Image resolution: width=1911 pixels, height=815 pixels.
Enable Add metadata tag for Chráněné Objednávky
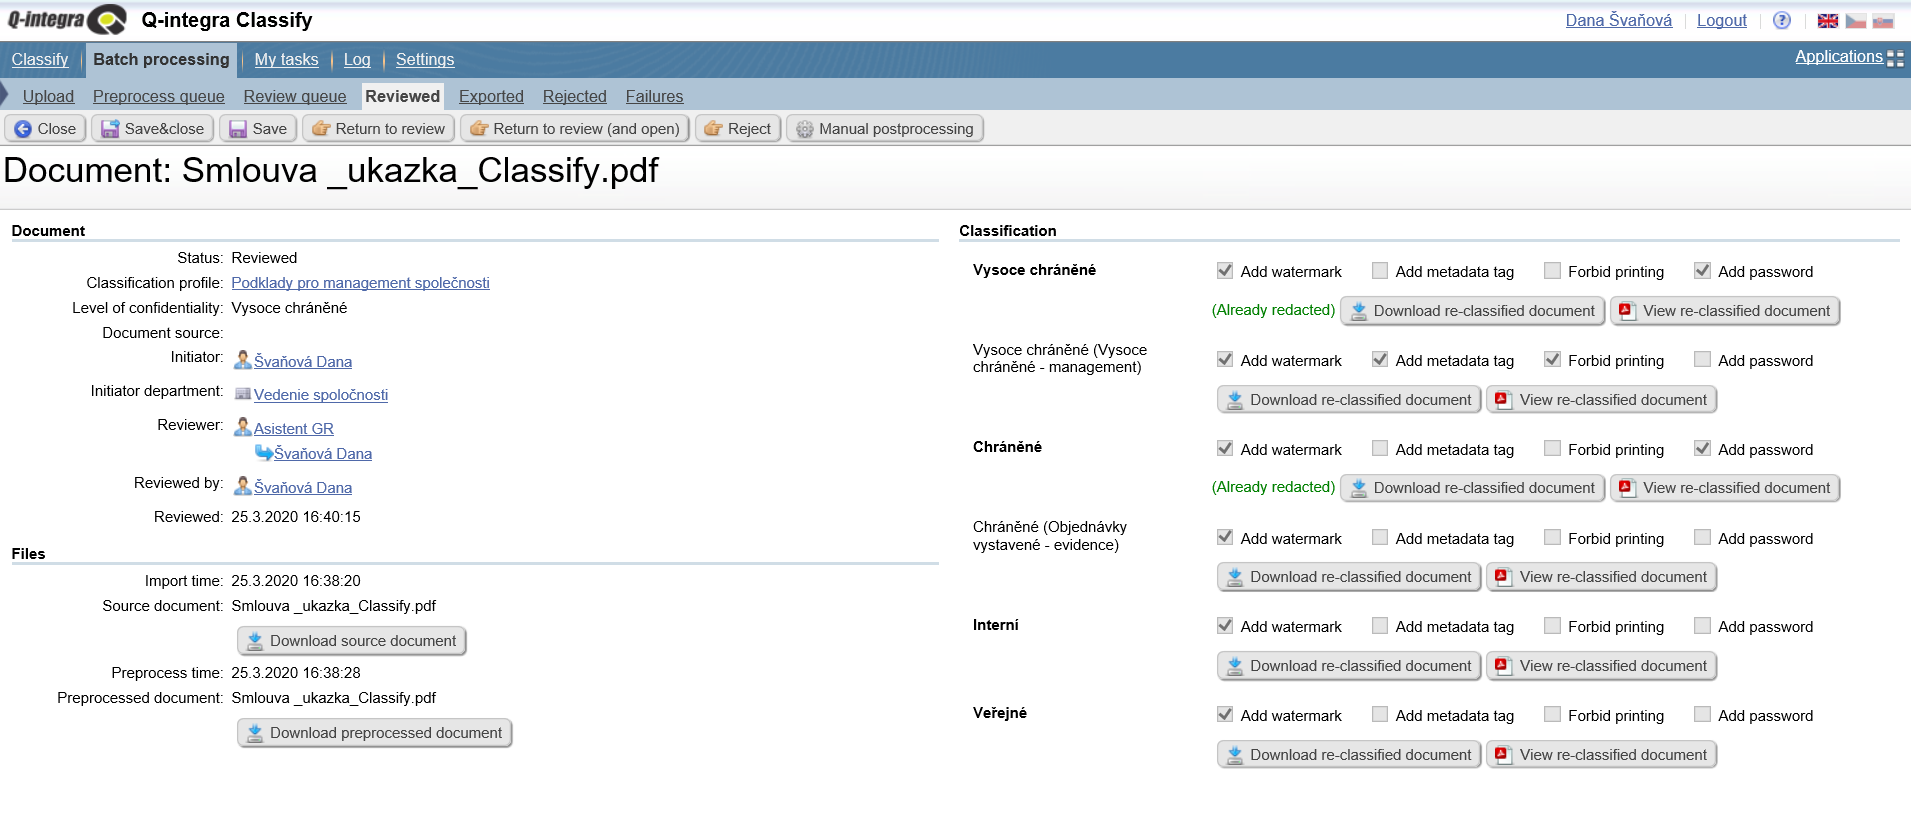[1380, 537]
